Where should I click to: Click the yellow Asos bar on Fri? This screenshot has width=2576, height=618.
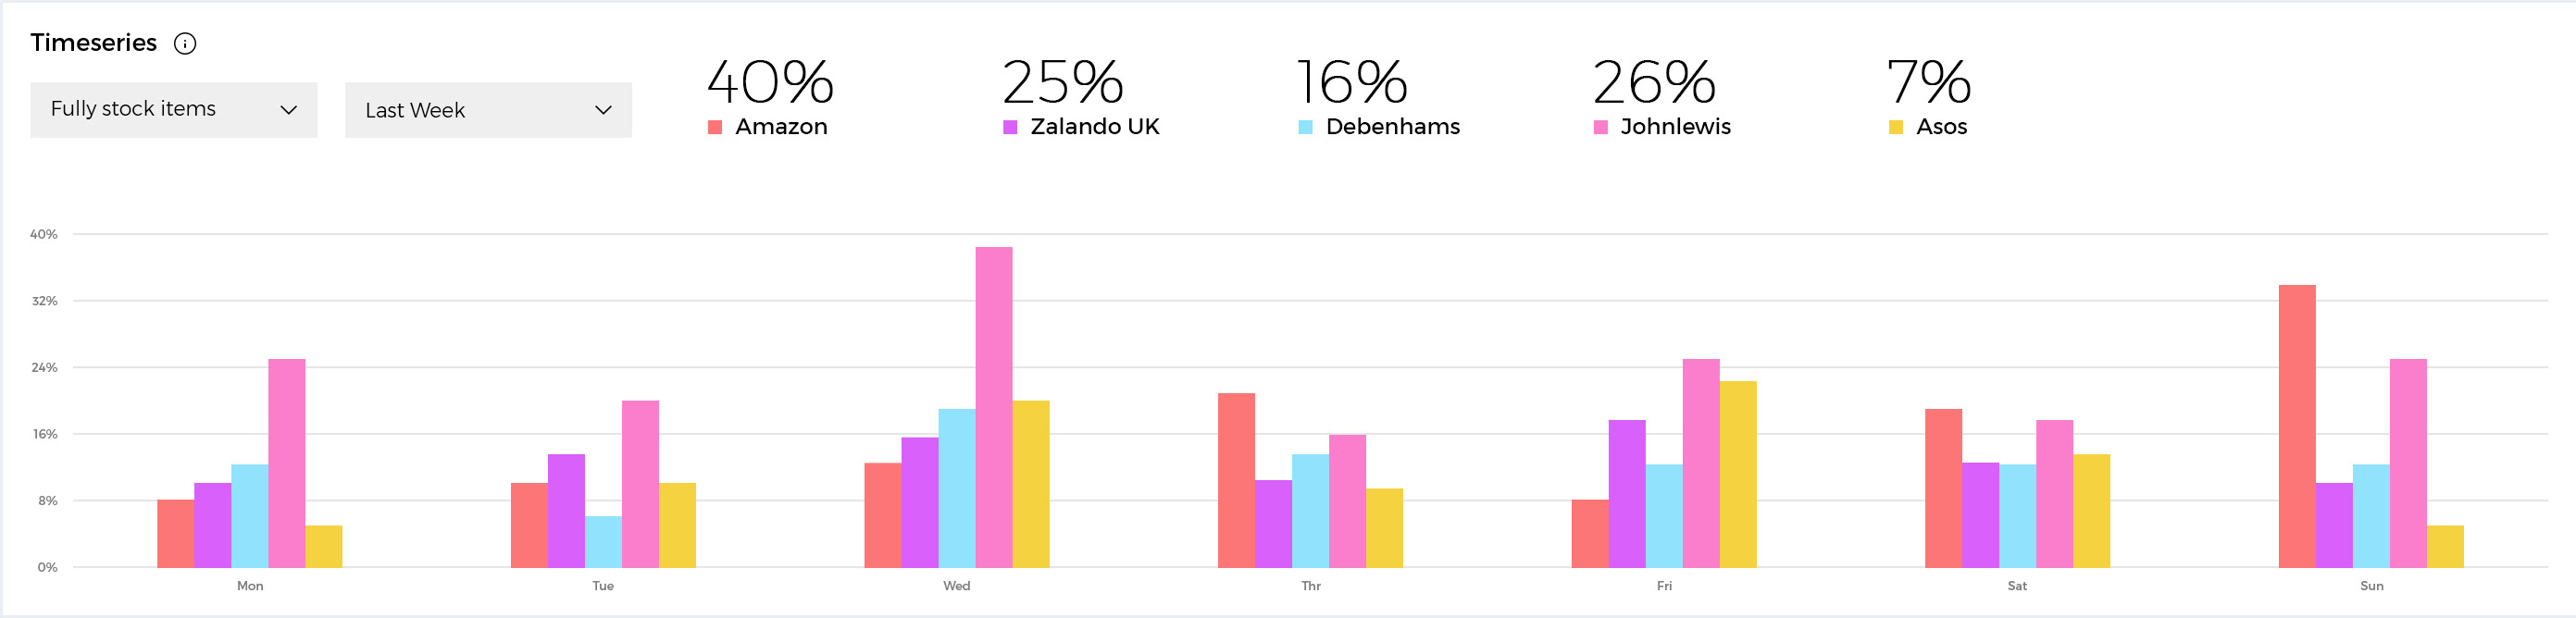[1737, 474]
